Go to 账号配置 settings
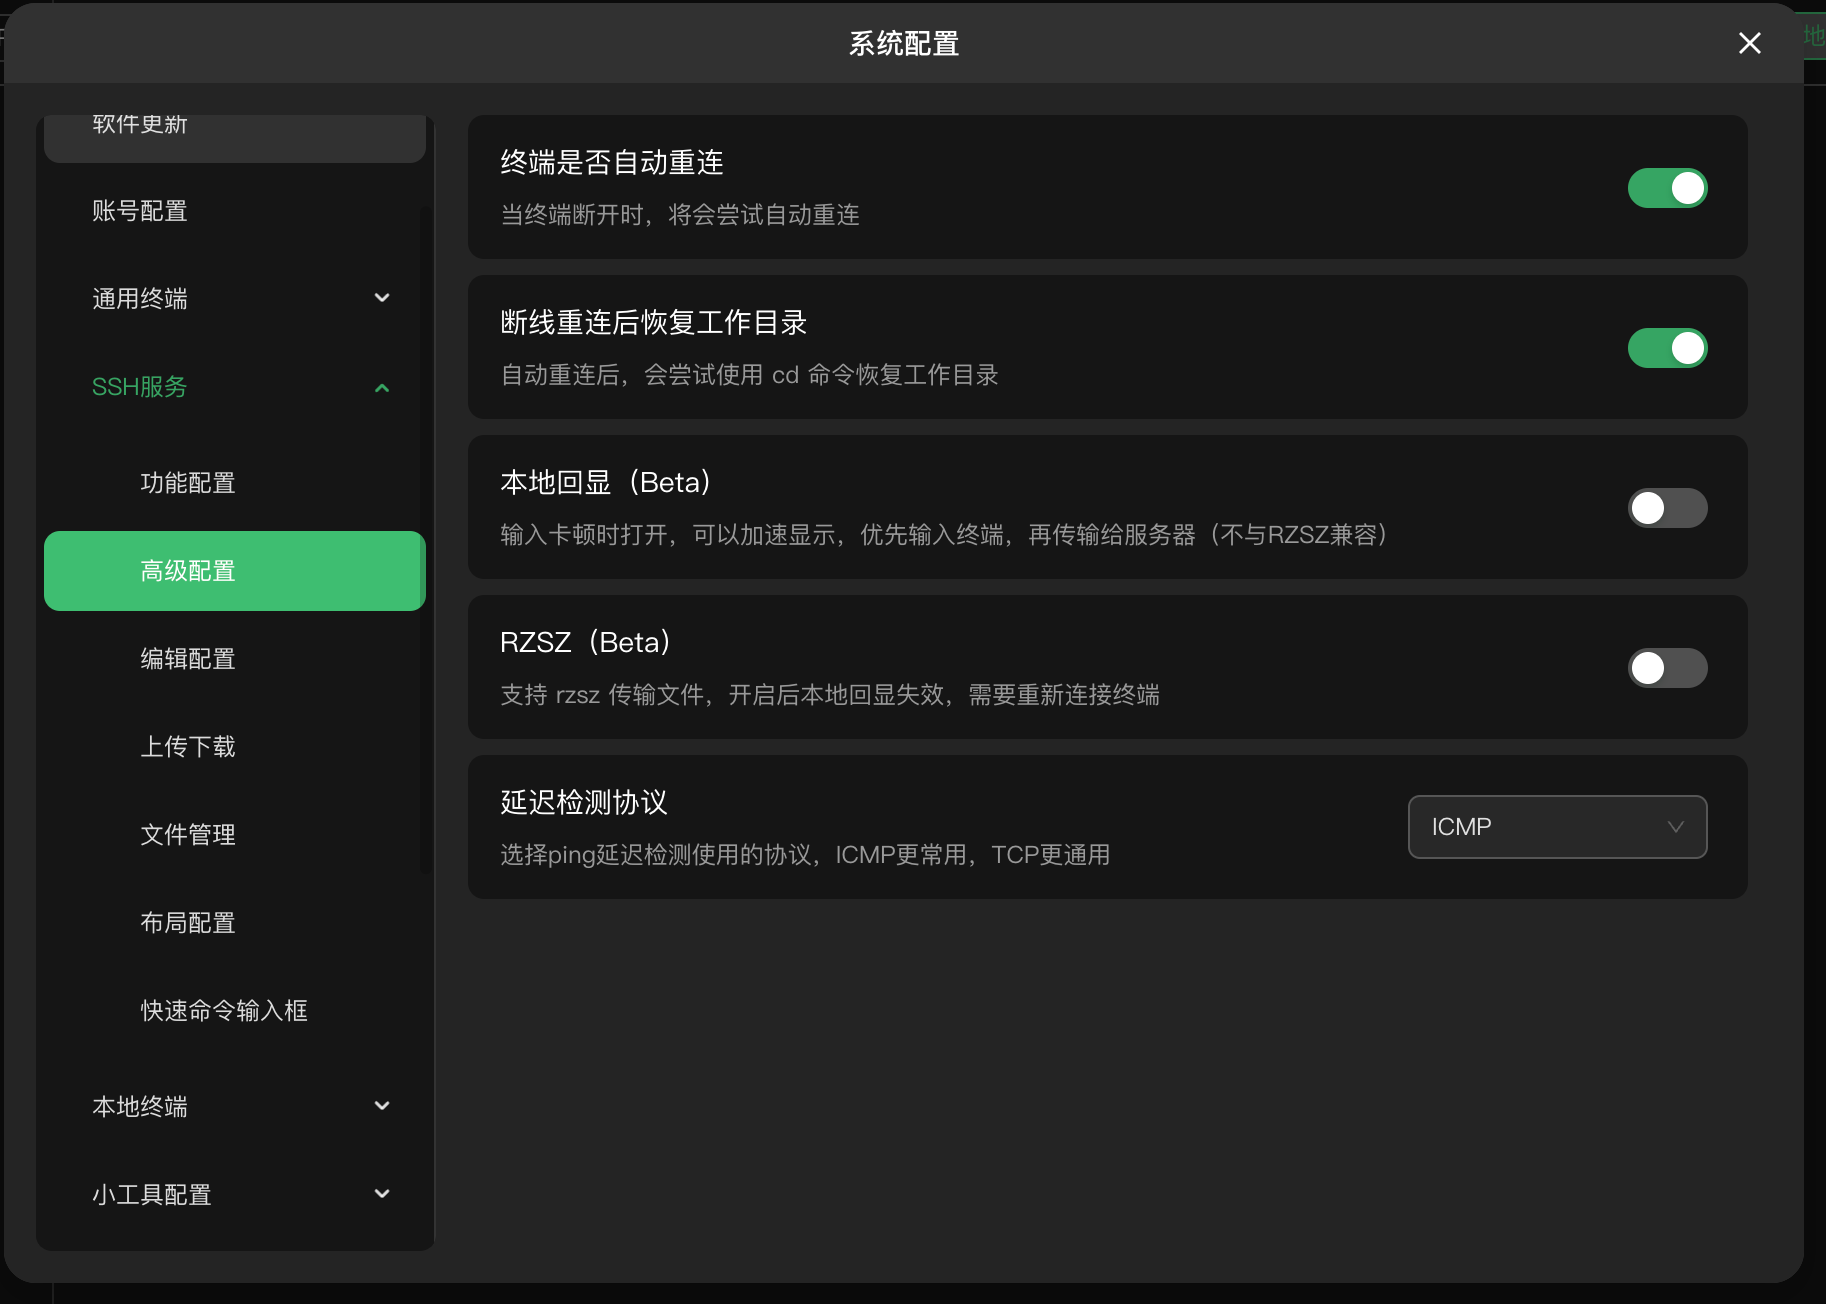The height and width of the screenshot is (1304, 1826). tap(139, 210)
